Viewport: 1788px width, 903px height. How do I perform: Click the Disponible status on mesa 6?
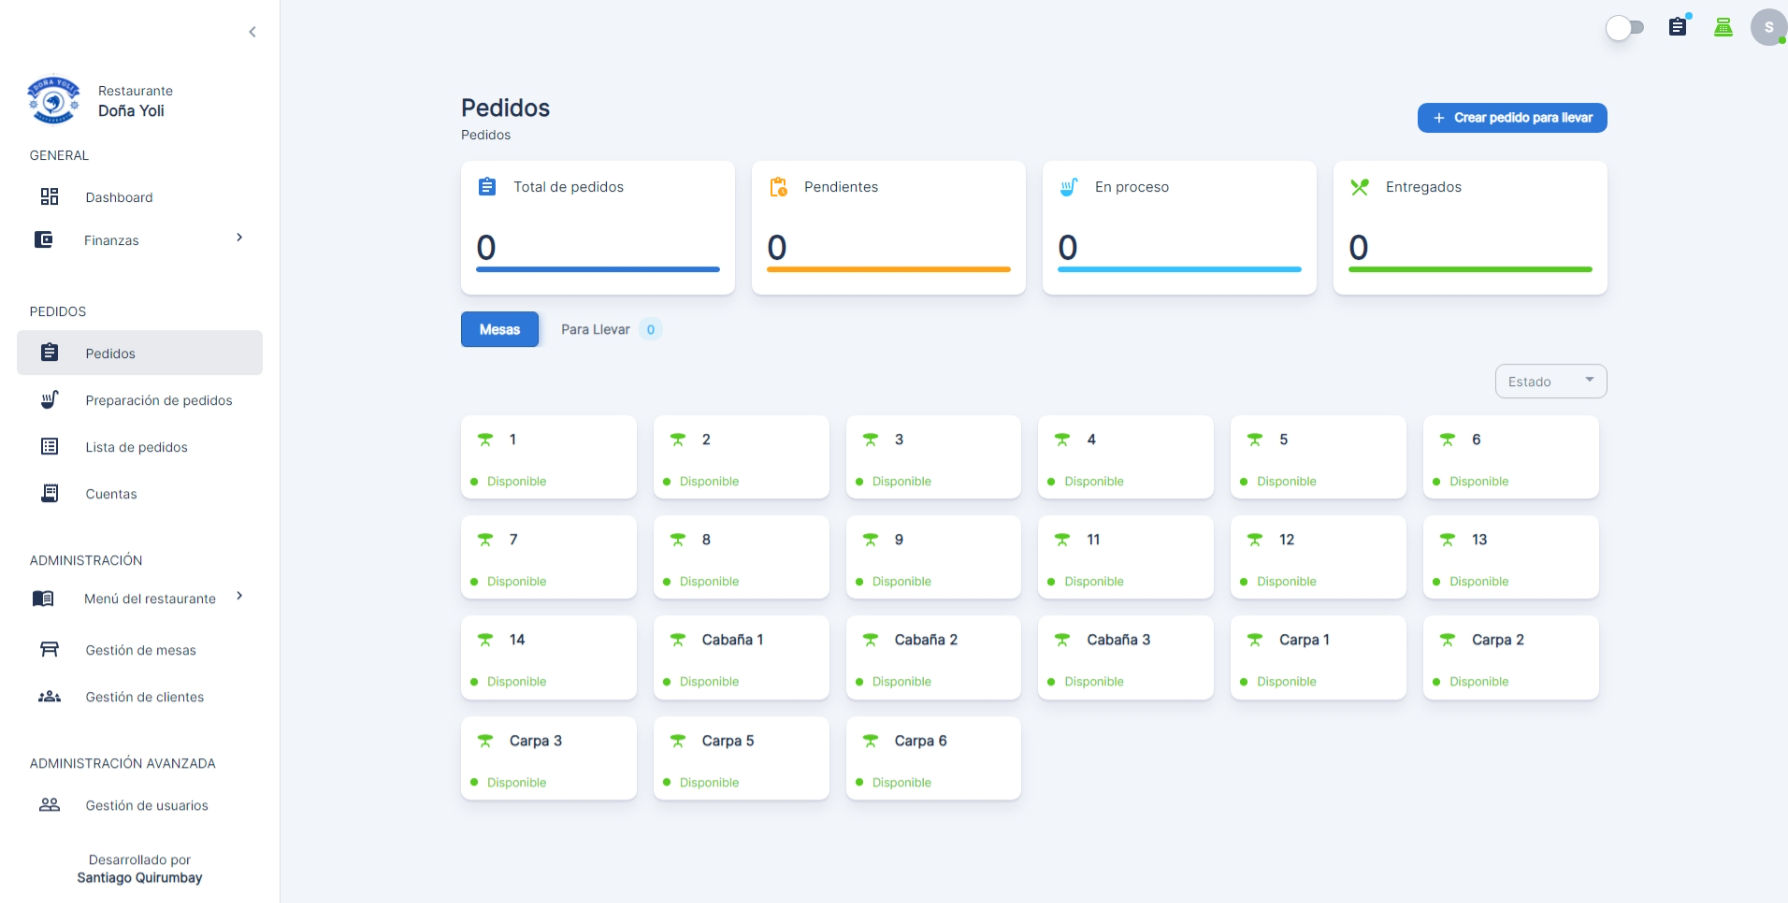[1478, 481]
